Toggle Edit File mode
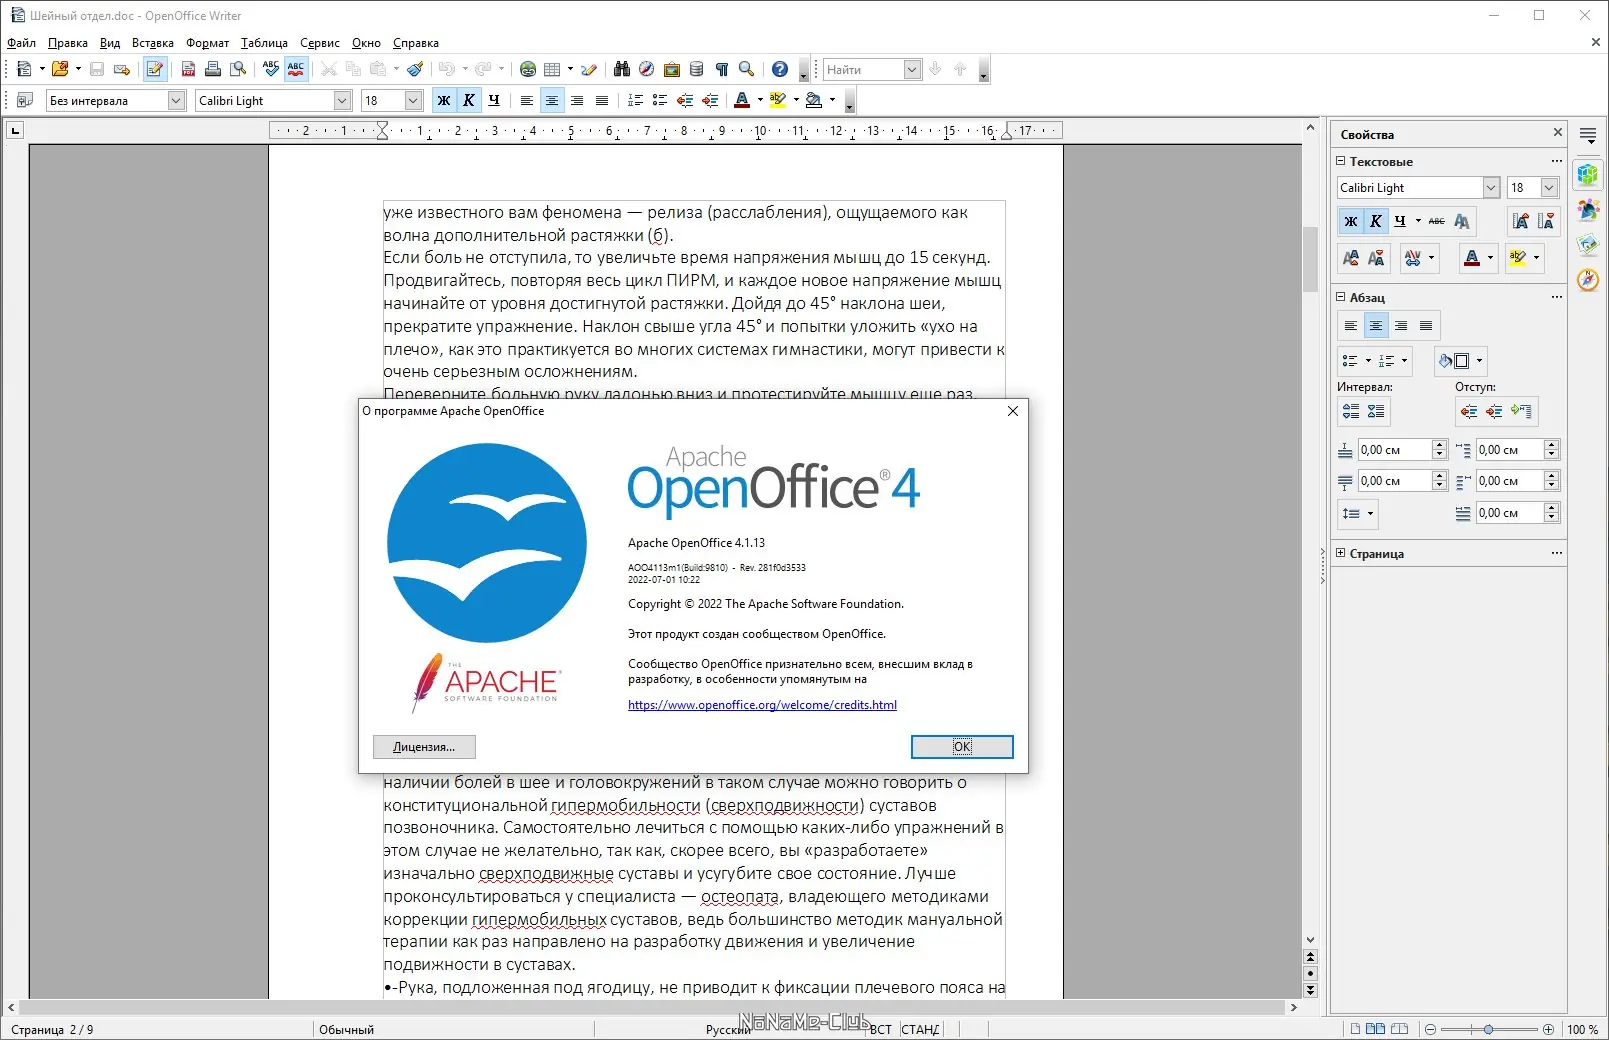Image resolution: width=1609 pixels, height=1040 pixels. tap(155, 69)
